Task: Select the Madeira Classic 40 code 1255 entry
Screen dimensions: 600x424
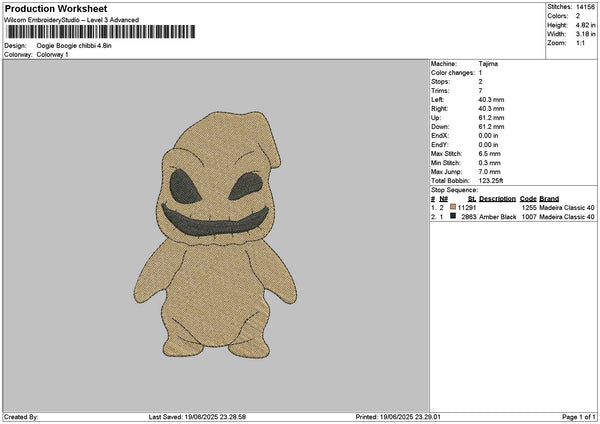Action: click(560, 207)
